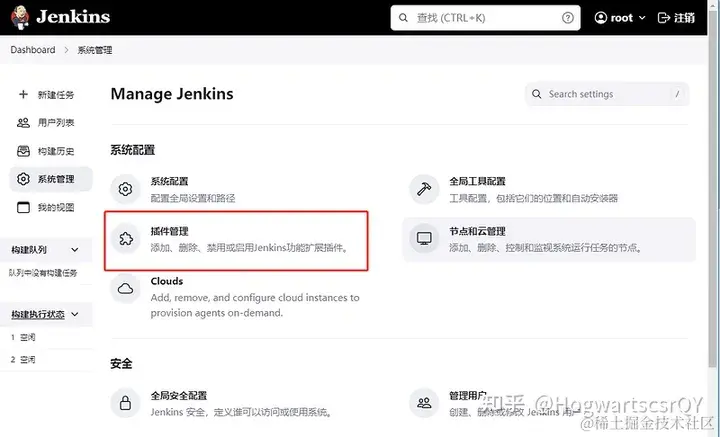Click the hammer icon for 全局工具配置
Screen dimensions: 720x437
click(x=424, y=189)
